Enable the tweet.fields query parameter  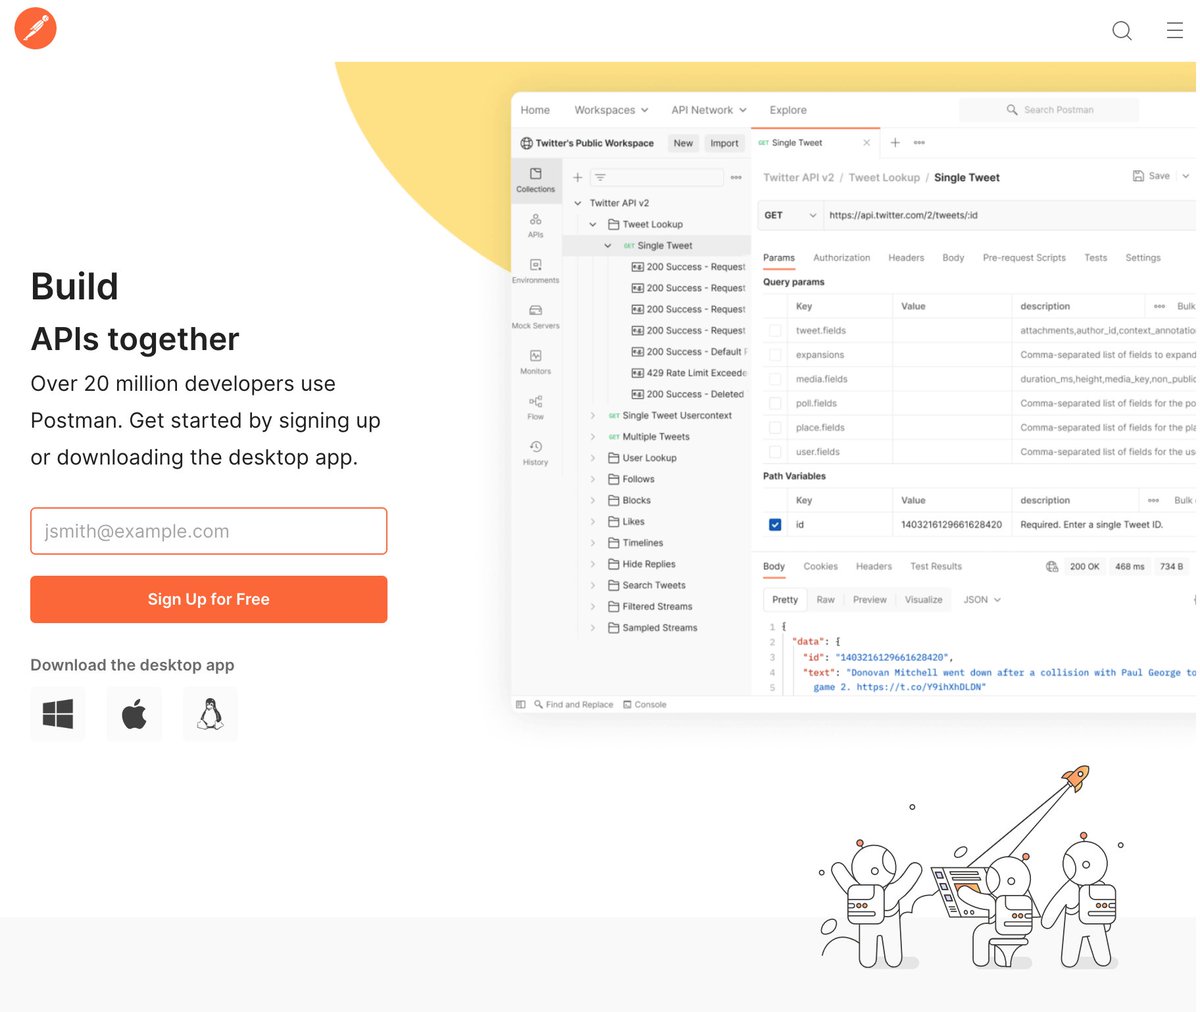click(x=775, y=330)
